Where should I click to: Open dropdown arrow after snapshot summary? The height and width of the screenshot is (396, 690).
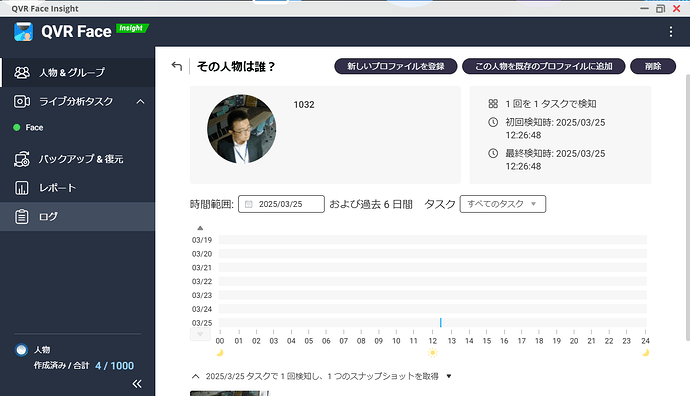(449, 376)
